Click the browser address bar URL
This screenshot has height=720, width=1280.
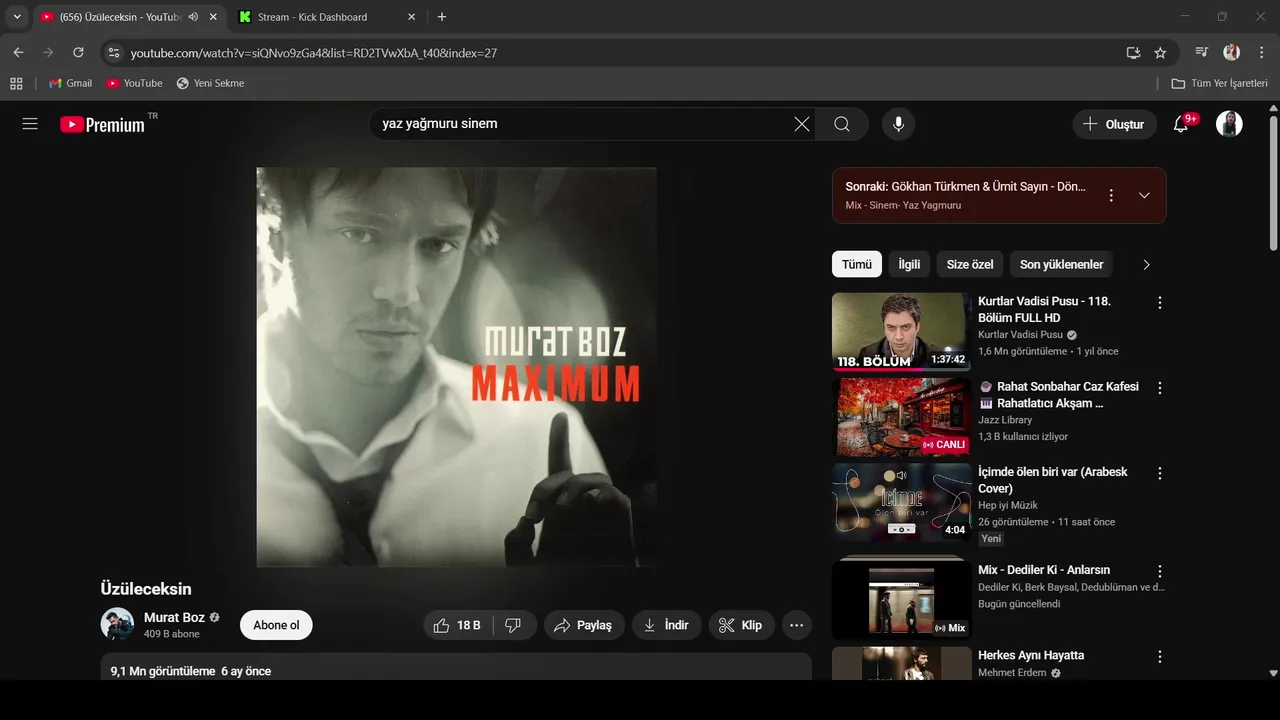click(314, 53)
